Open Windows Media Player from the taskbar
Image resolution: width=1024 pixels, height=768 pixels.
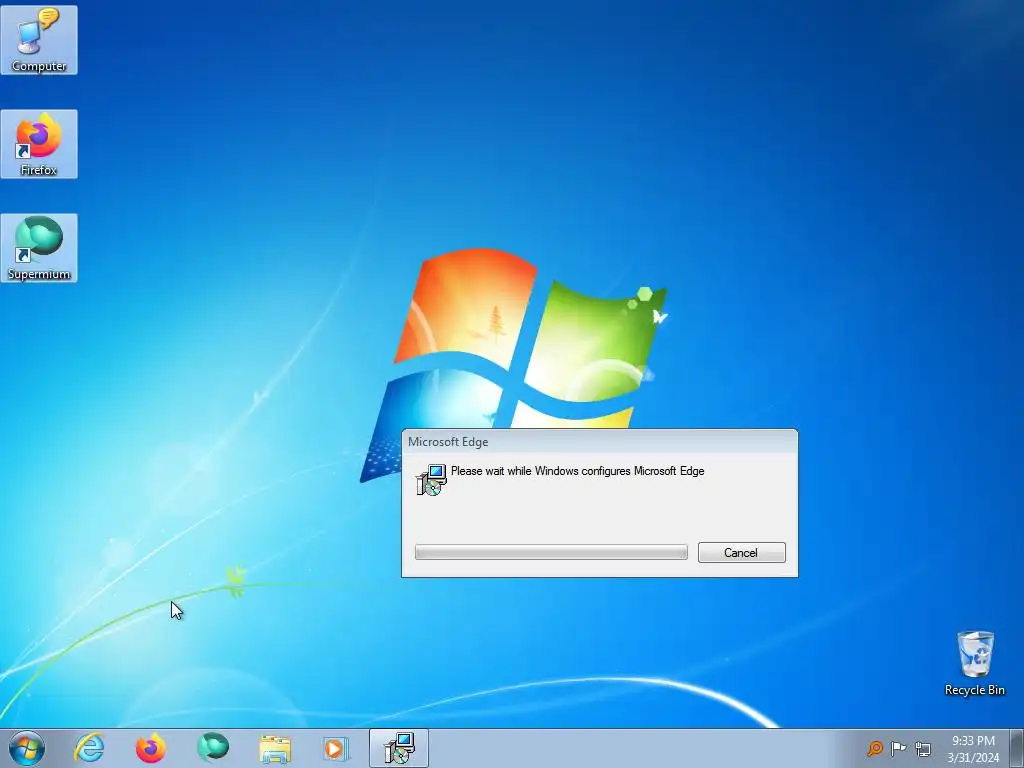pos(336,748)
